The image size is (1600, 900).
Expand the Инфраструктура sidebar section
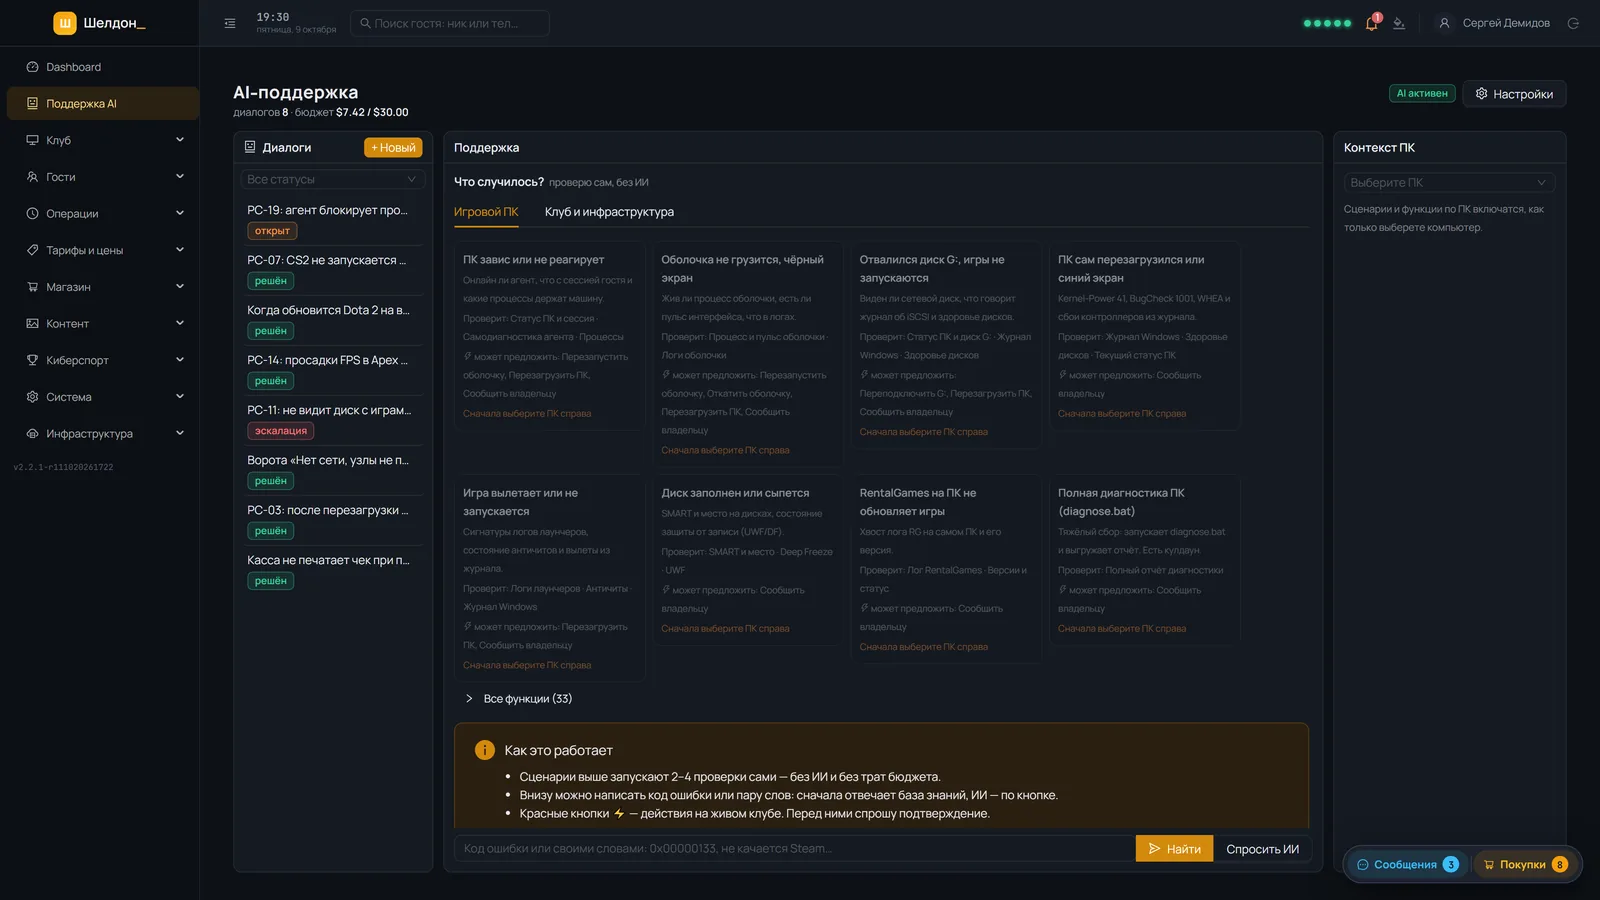click(x=103, y=433)
